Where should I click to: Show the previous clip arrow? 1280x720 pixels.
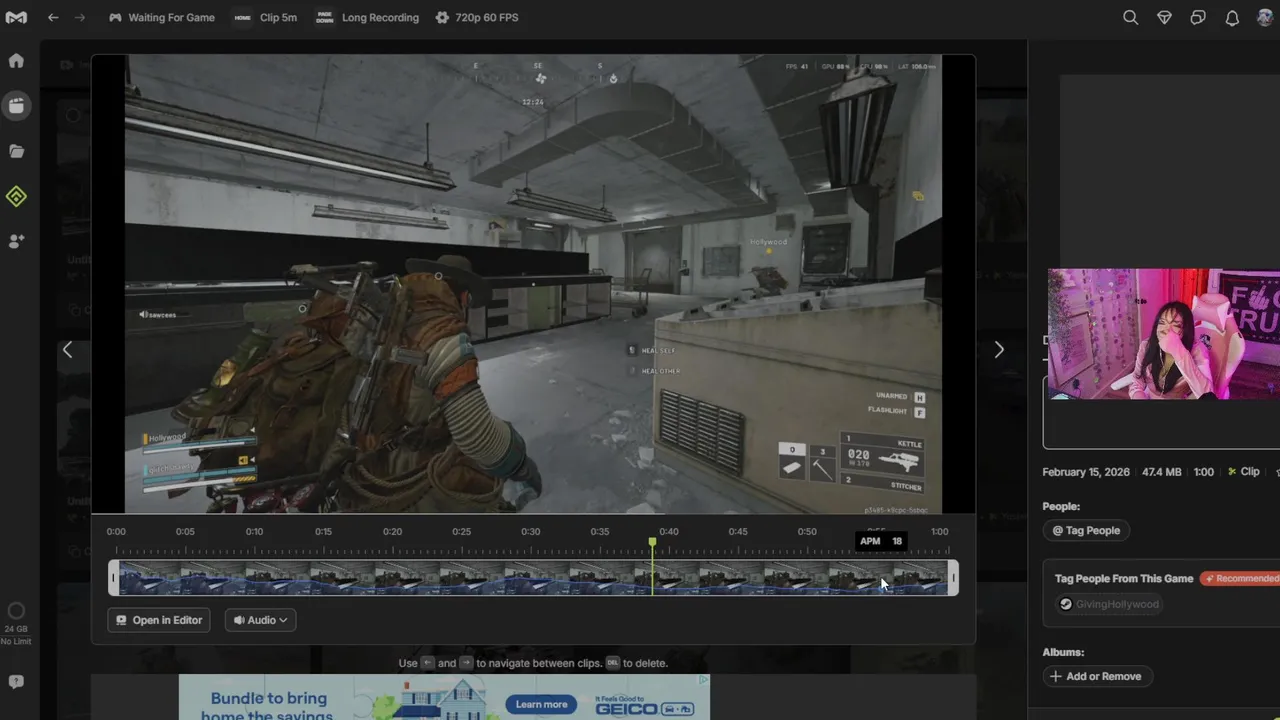tap(67, 350)
